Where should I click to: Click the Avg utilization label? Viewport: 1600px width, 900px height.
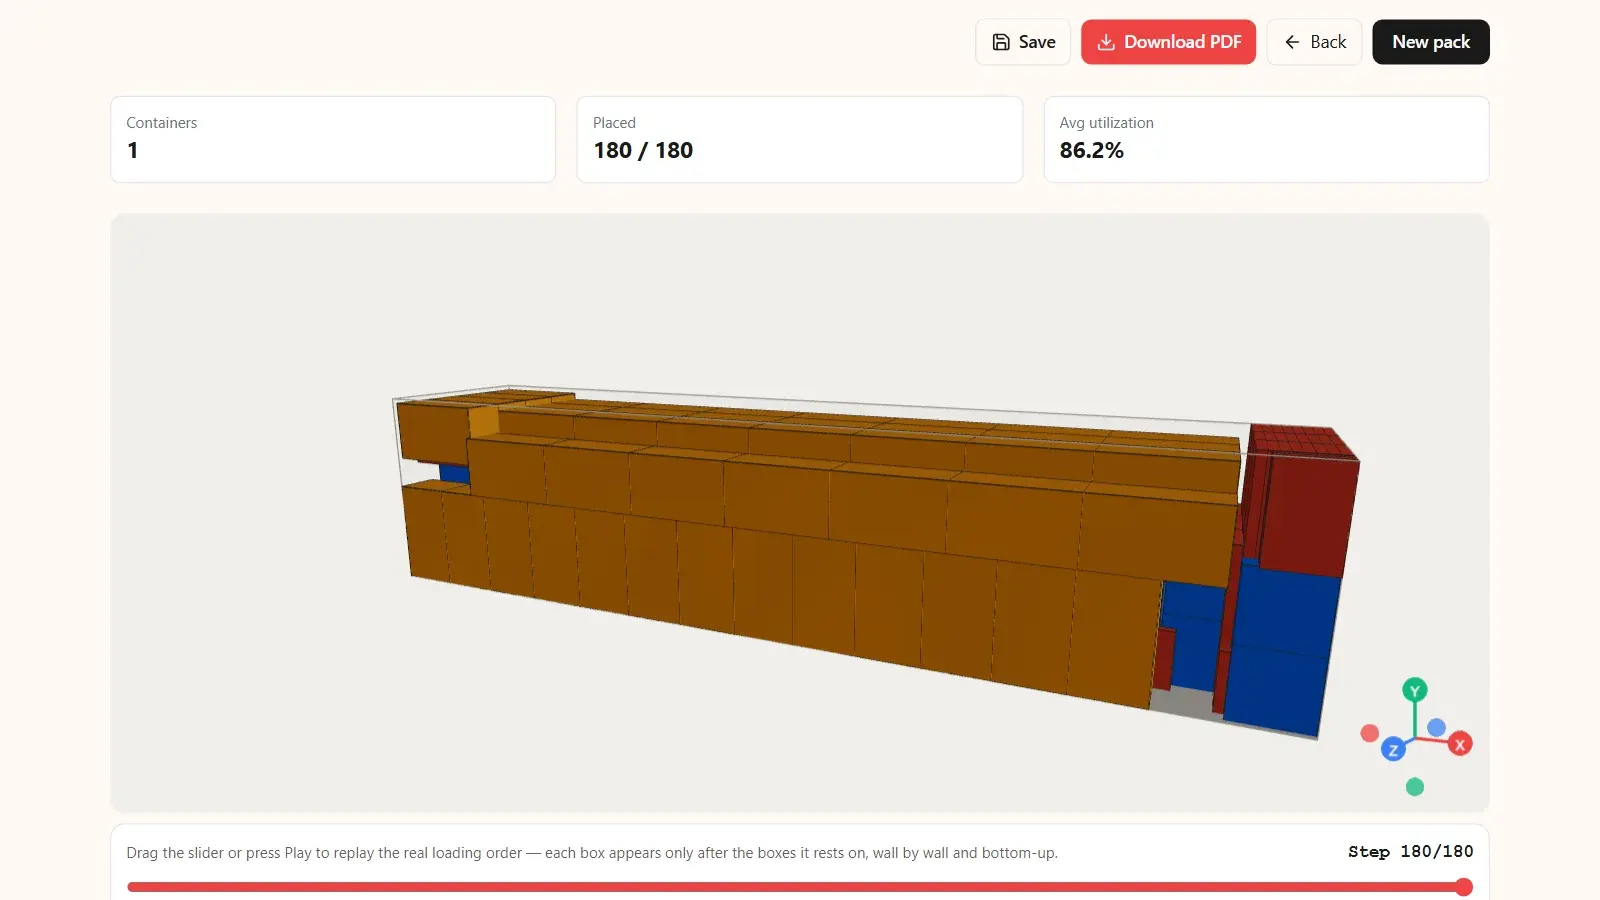coord(1106,123)
